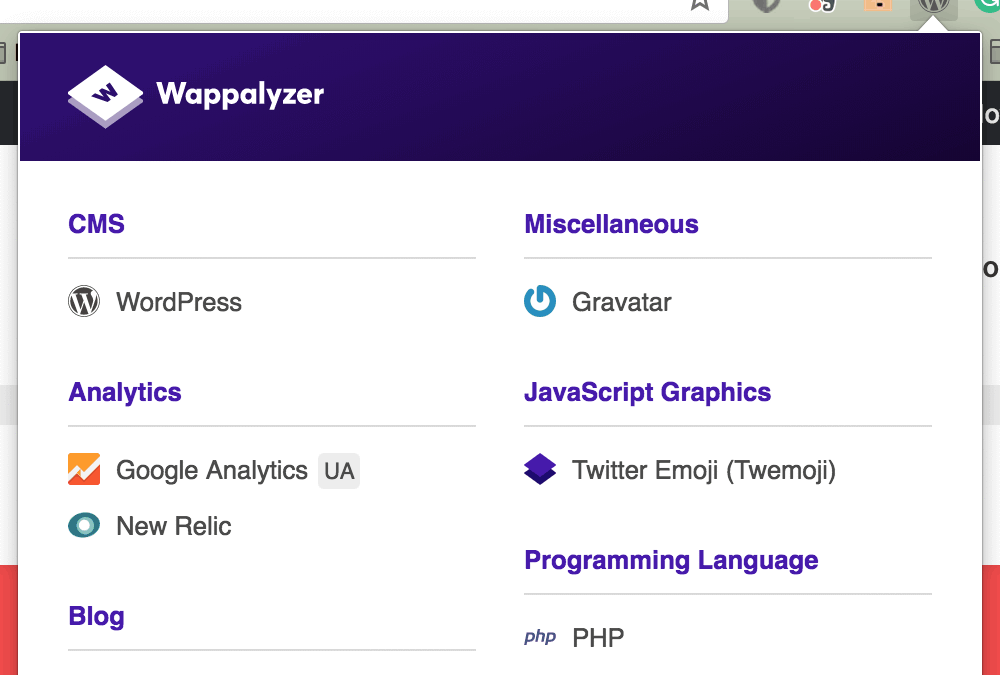Select the Twitter Emoji (Twemoji) entry
This screenshot has height=675, width=1000.
click(x=703, y=470)
